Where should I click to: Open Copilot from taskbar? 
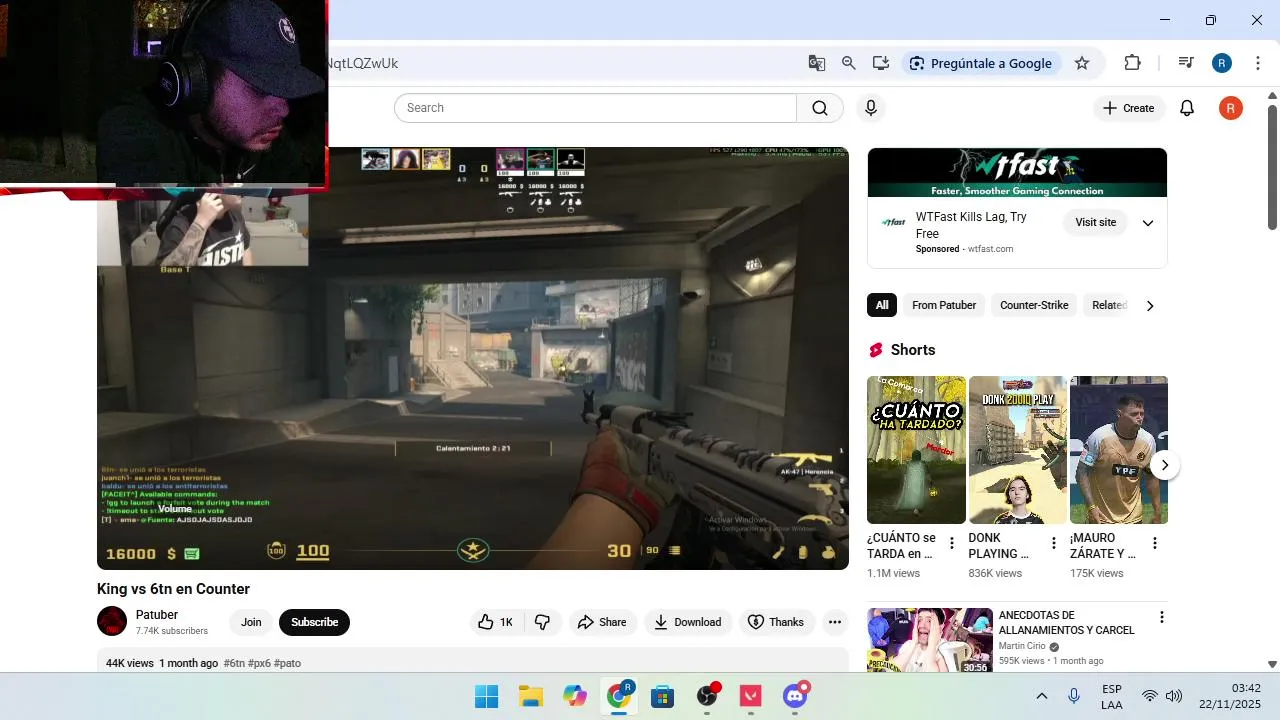pos(575,696)
